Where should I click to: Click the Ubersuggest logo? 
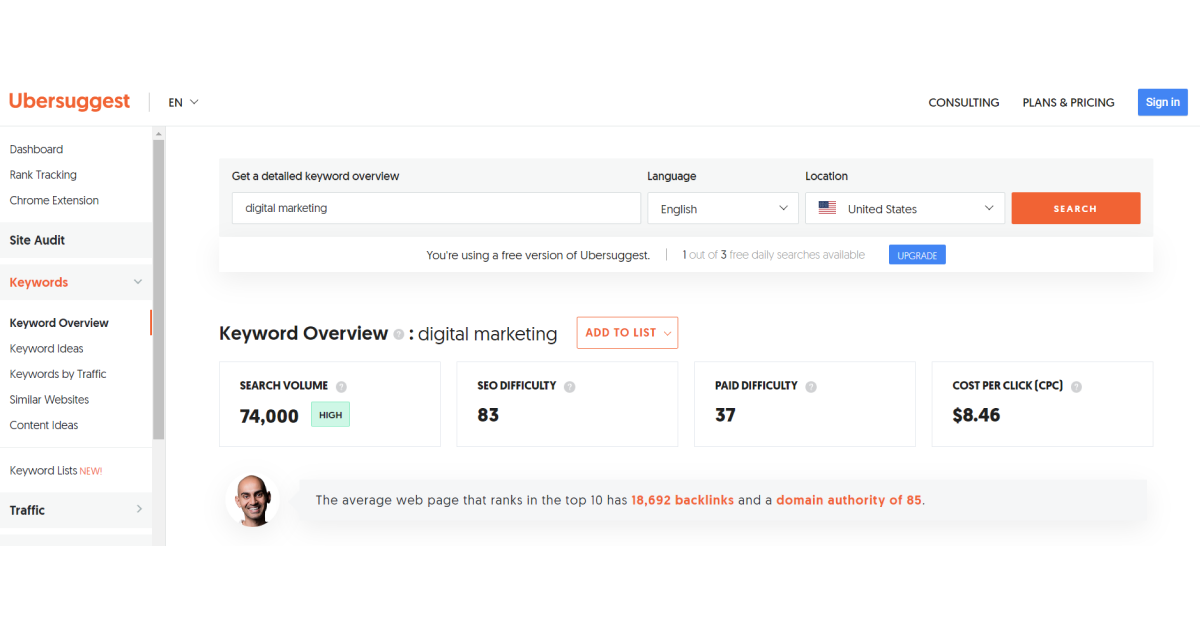point(69,101)
